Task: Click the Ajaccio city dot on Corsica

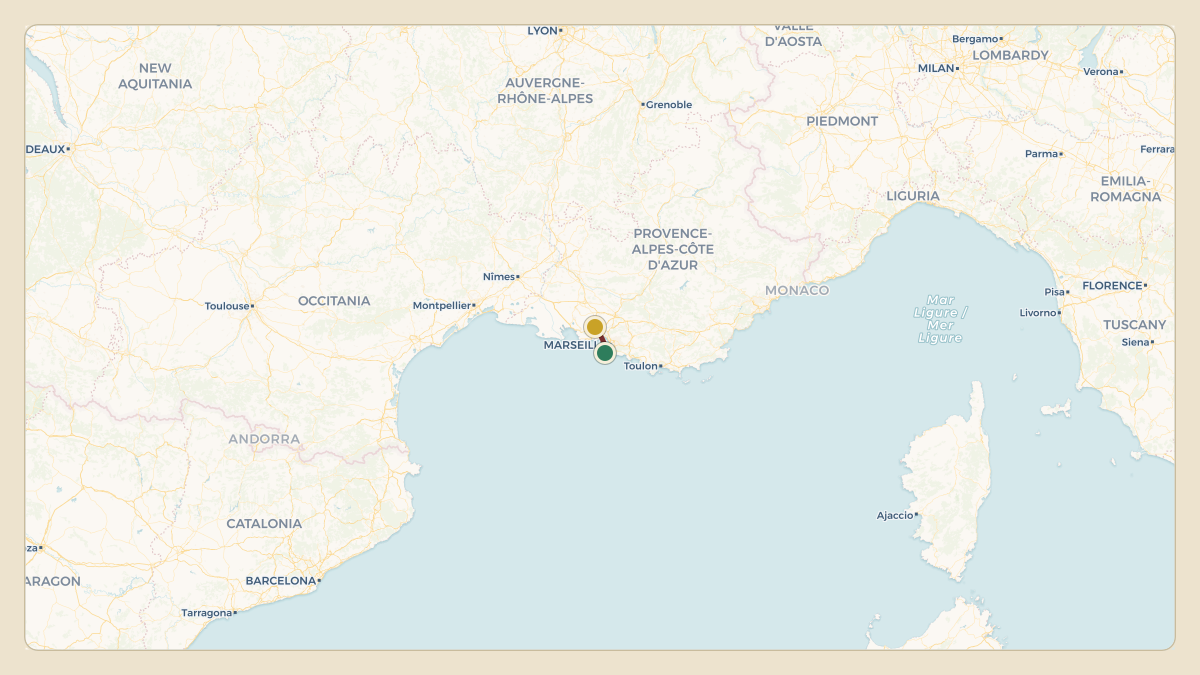Action: point(916,515)
